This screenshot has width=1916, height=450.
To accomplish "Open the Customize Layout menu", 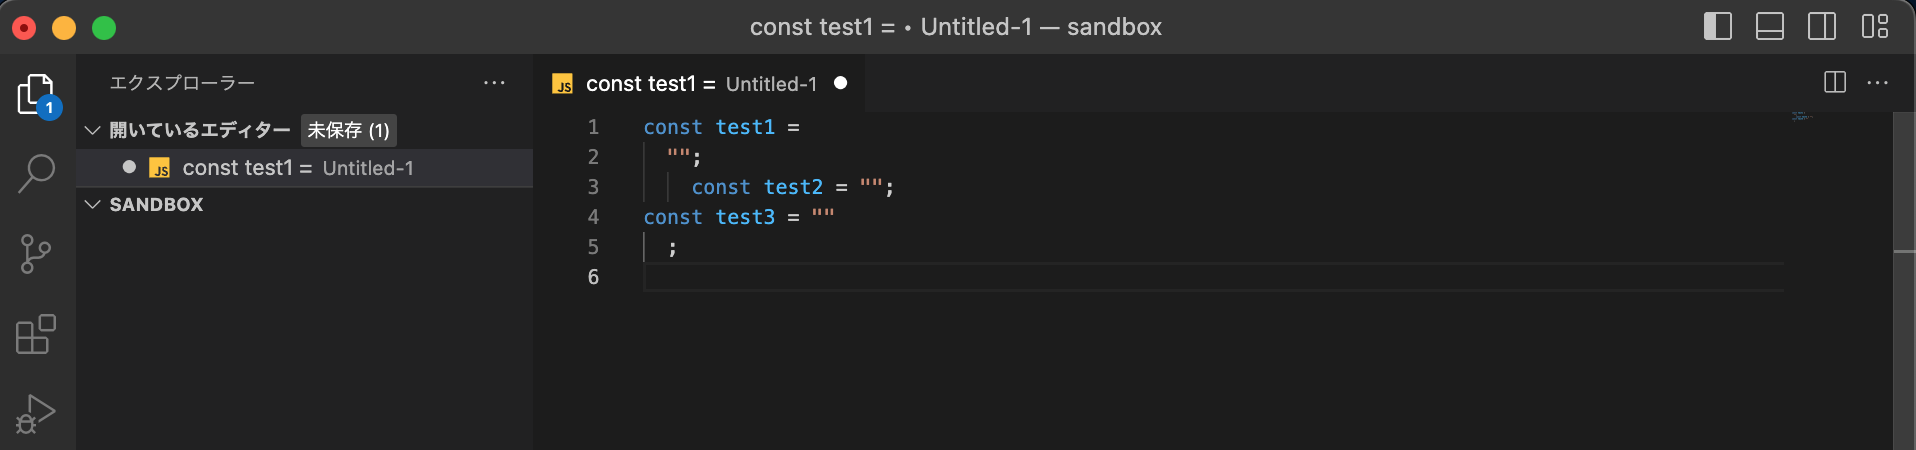I will click(1875, 27).
